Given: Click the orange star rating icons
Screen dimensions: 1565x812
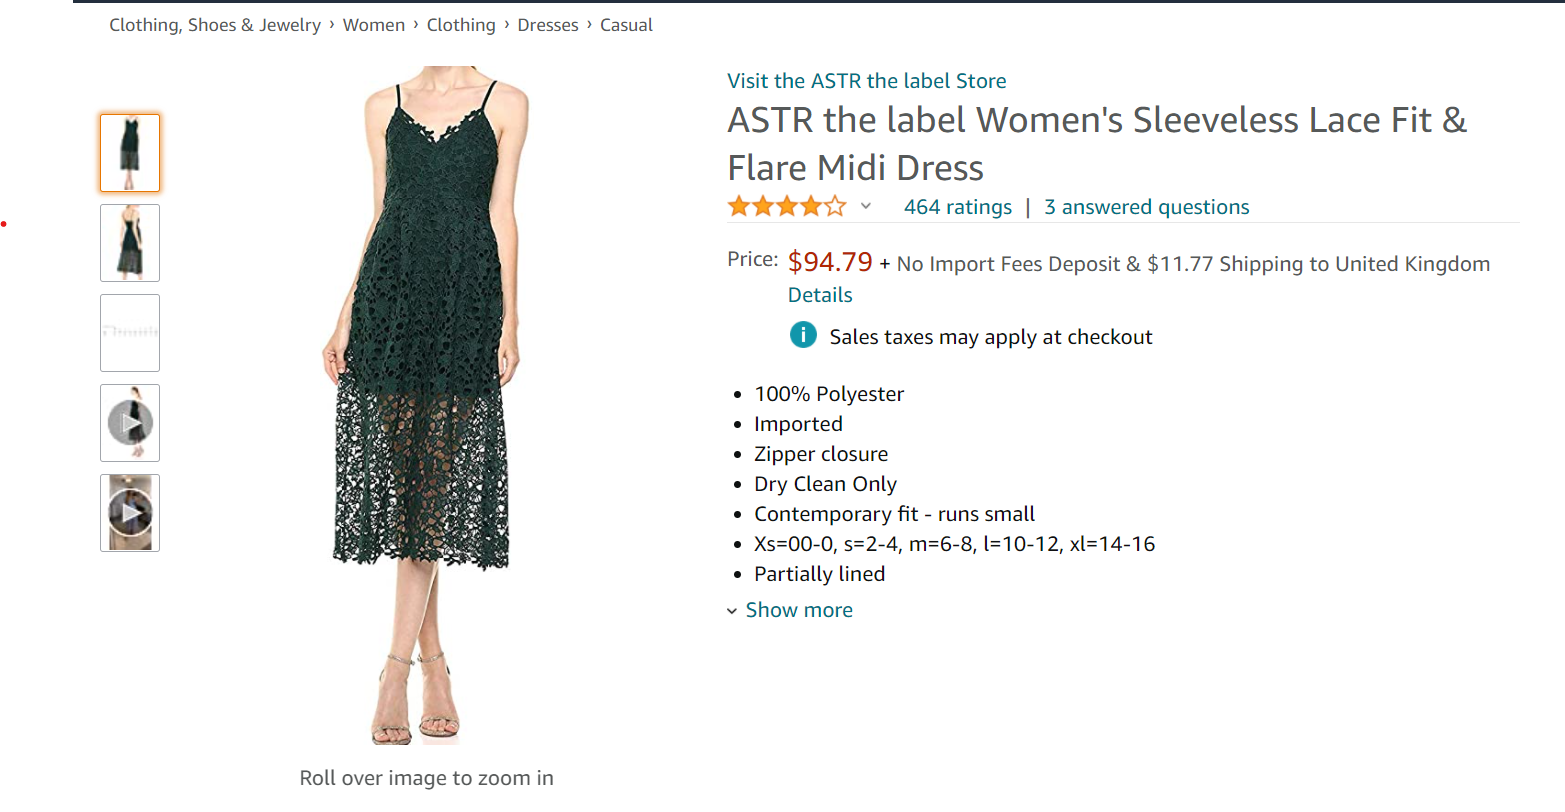Looking at the screenshot, I should (786, 207).
